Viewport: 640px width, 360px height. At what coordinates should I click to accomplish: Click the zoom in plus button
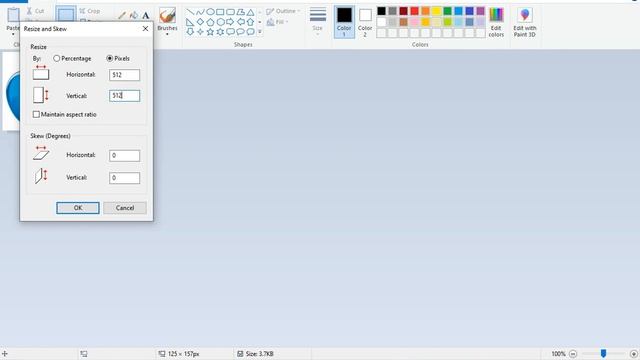pyautogui.click(x=634, y=354)
